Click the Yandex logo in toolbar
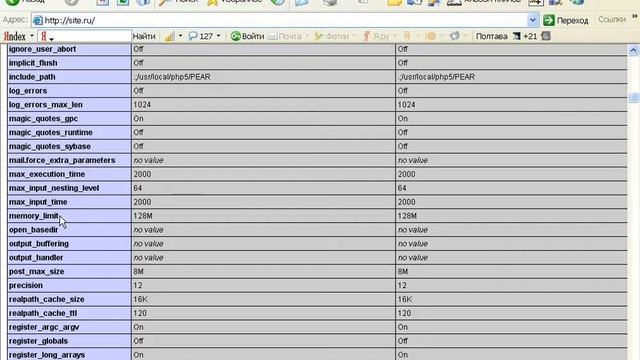 (14, 36)
